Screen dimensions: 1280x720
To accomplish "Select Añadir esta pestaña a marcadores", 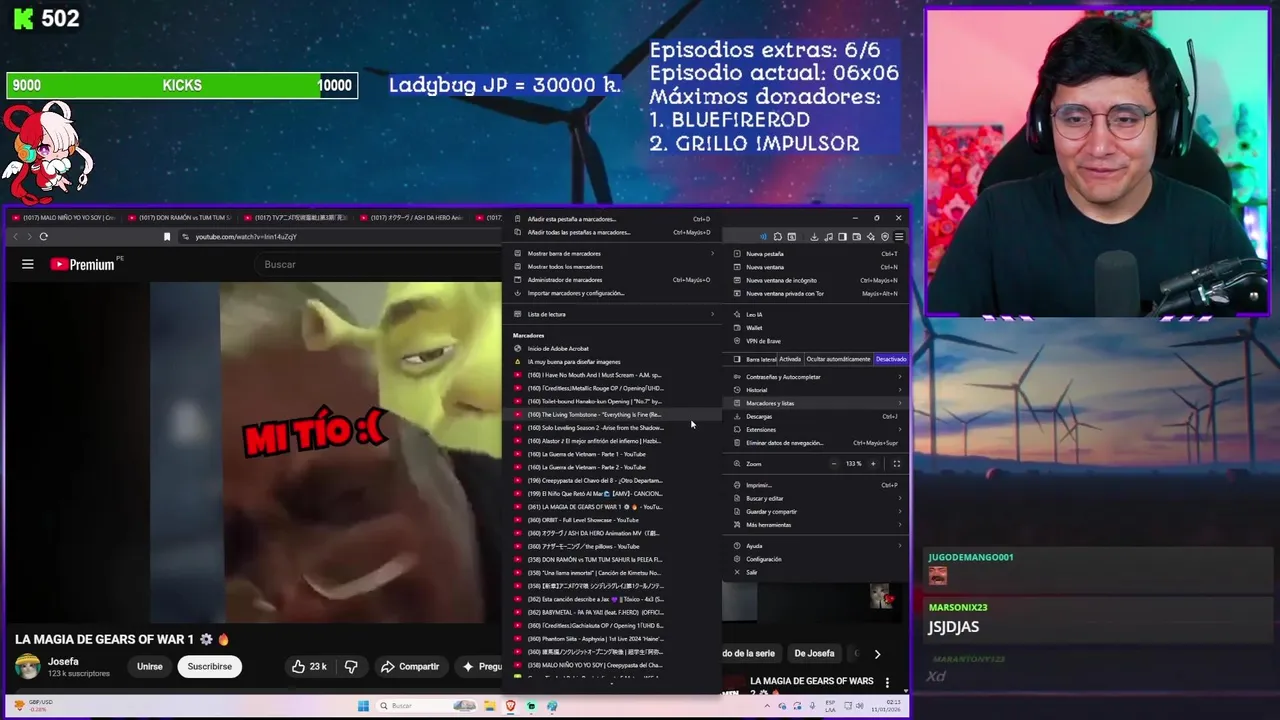I will 614,219.
